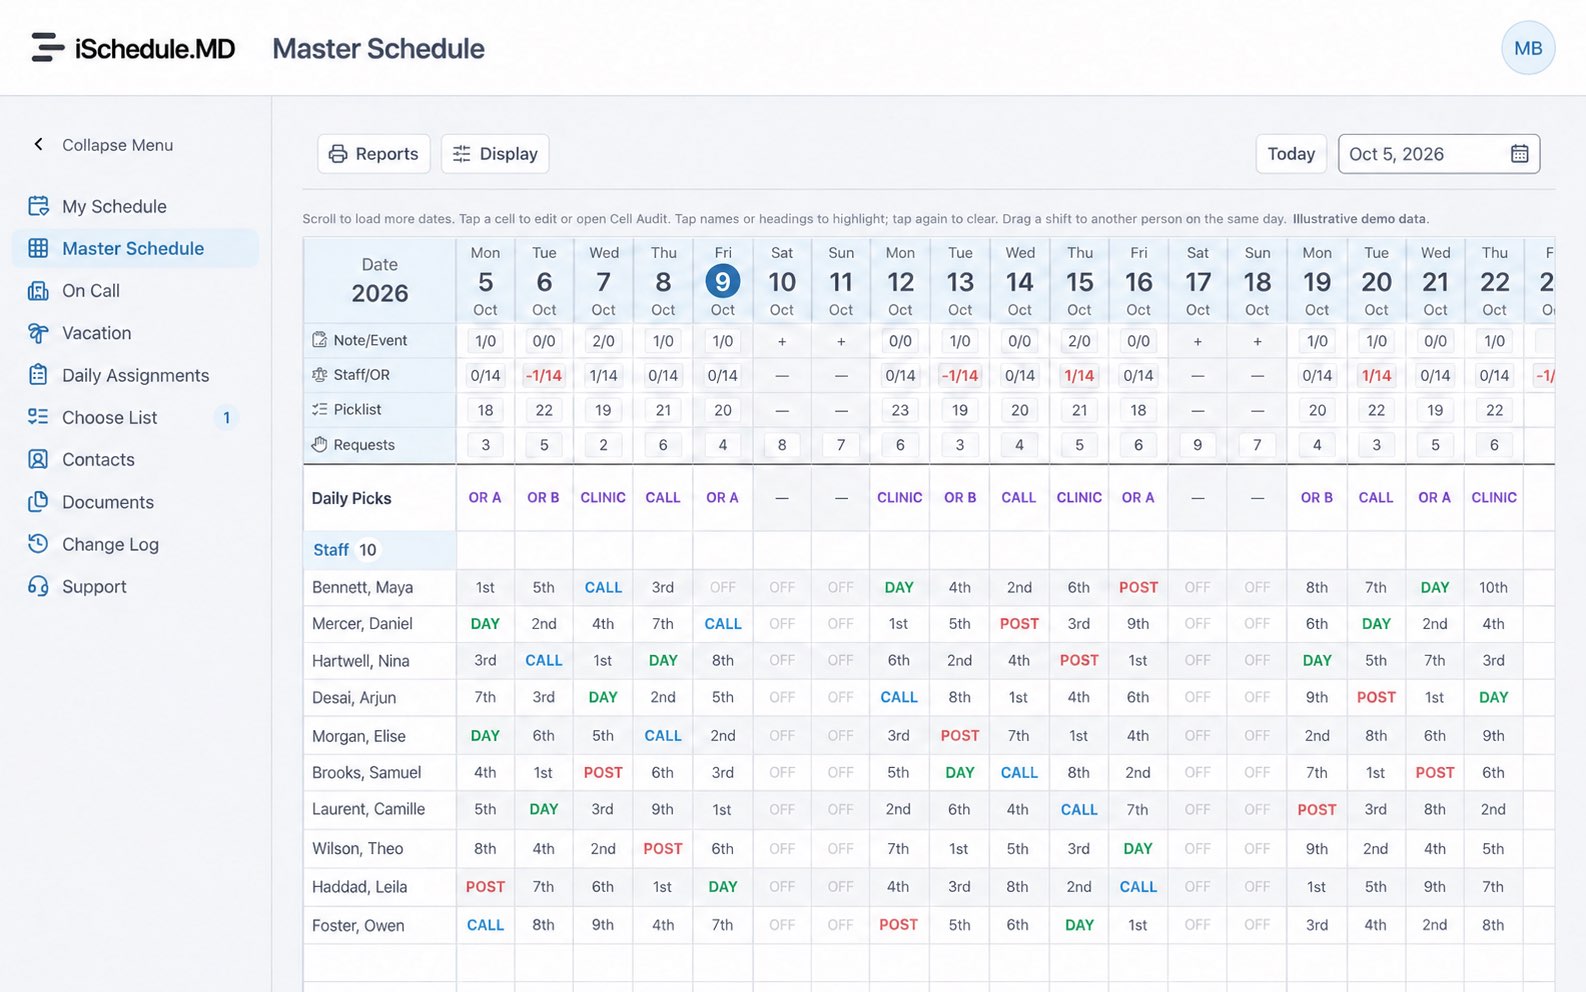
Task: Click Picklist value 23 for Mon 12
Action: (900, 410)
